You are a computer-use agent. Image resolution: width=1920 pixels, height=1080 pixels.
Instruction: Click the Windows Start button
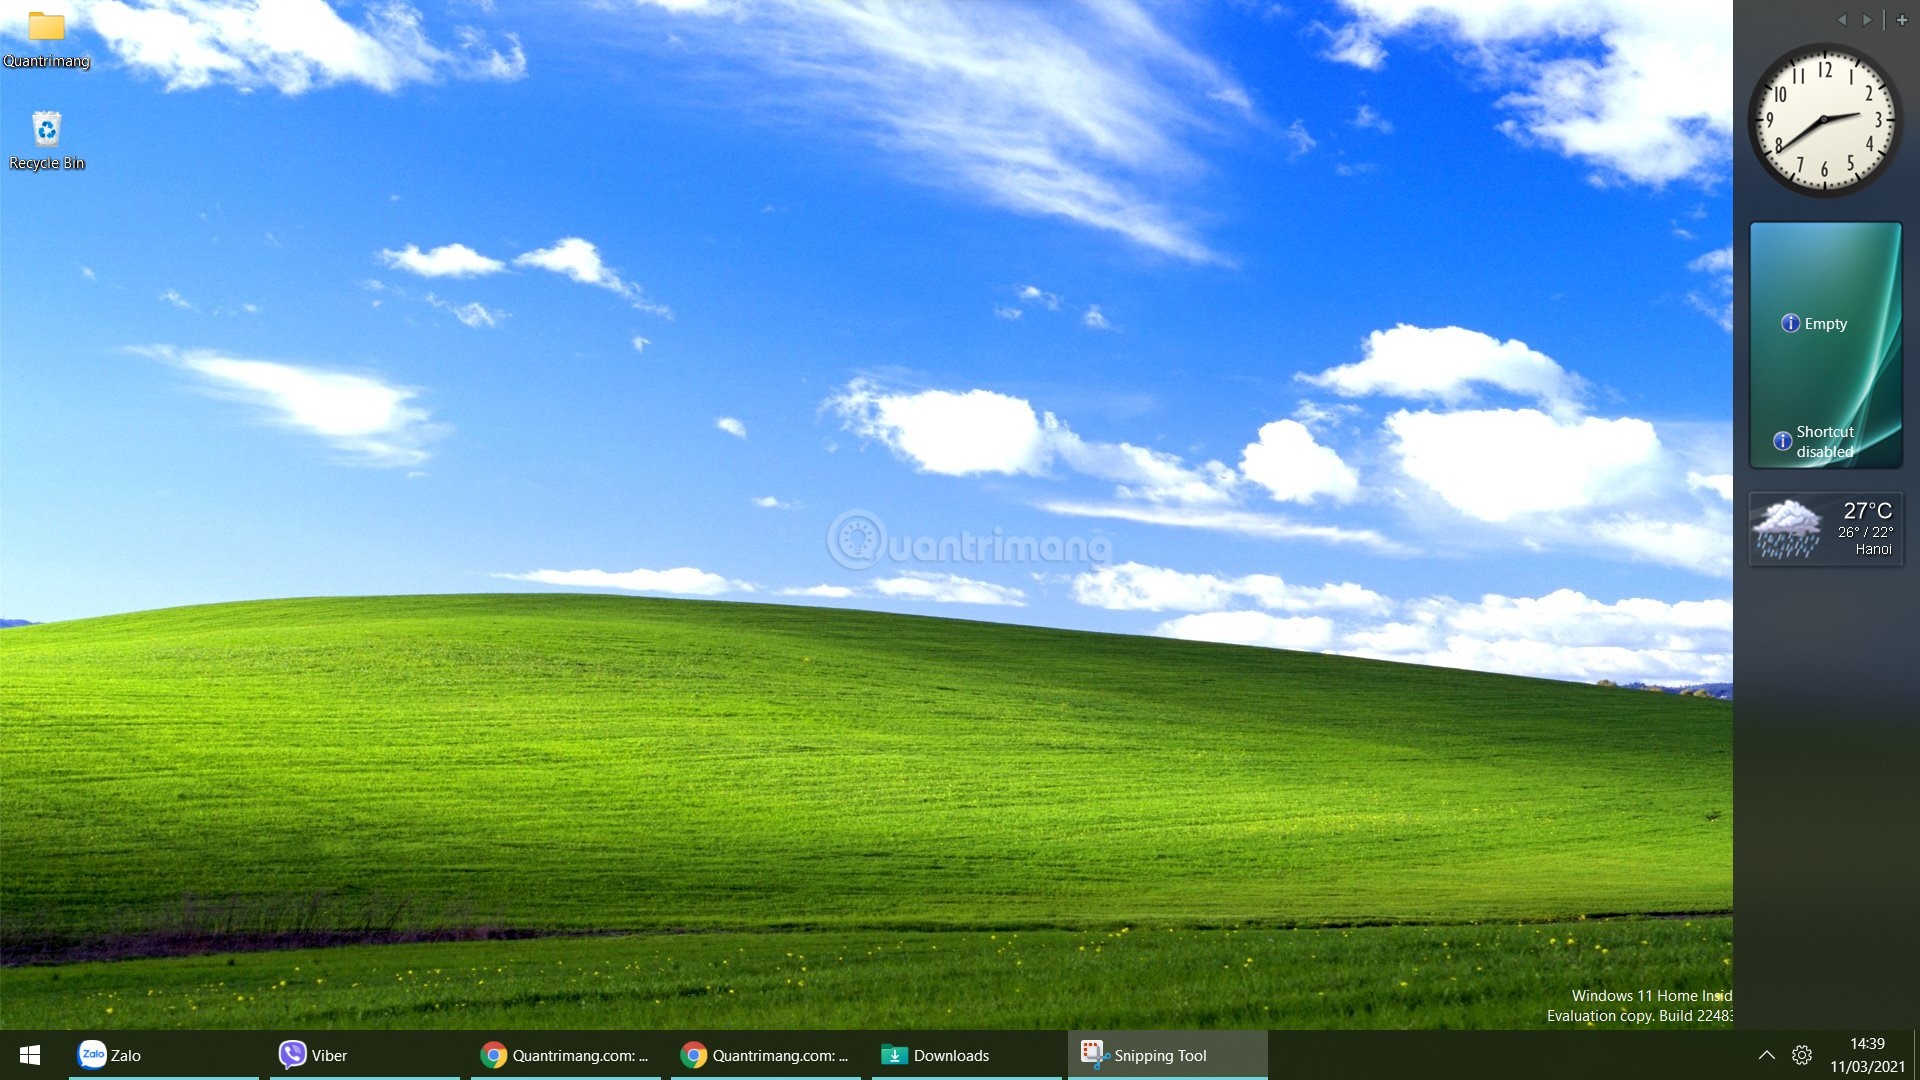[29, 1055]
